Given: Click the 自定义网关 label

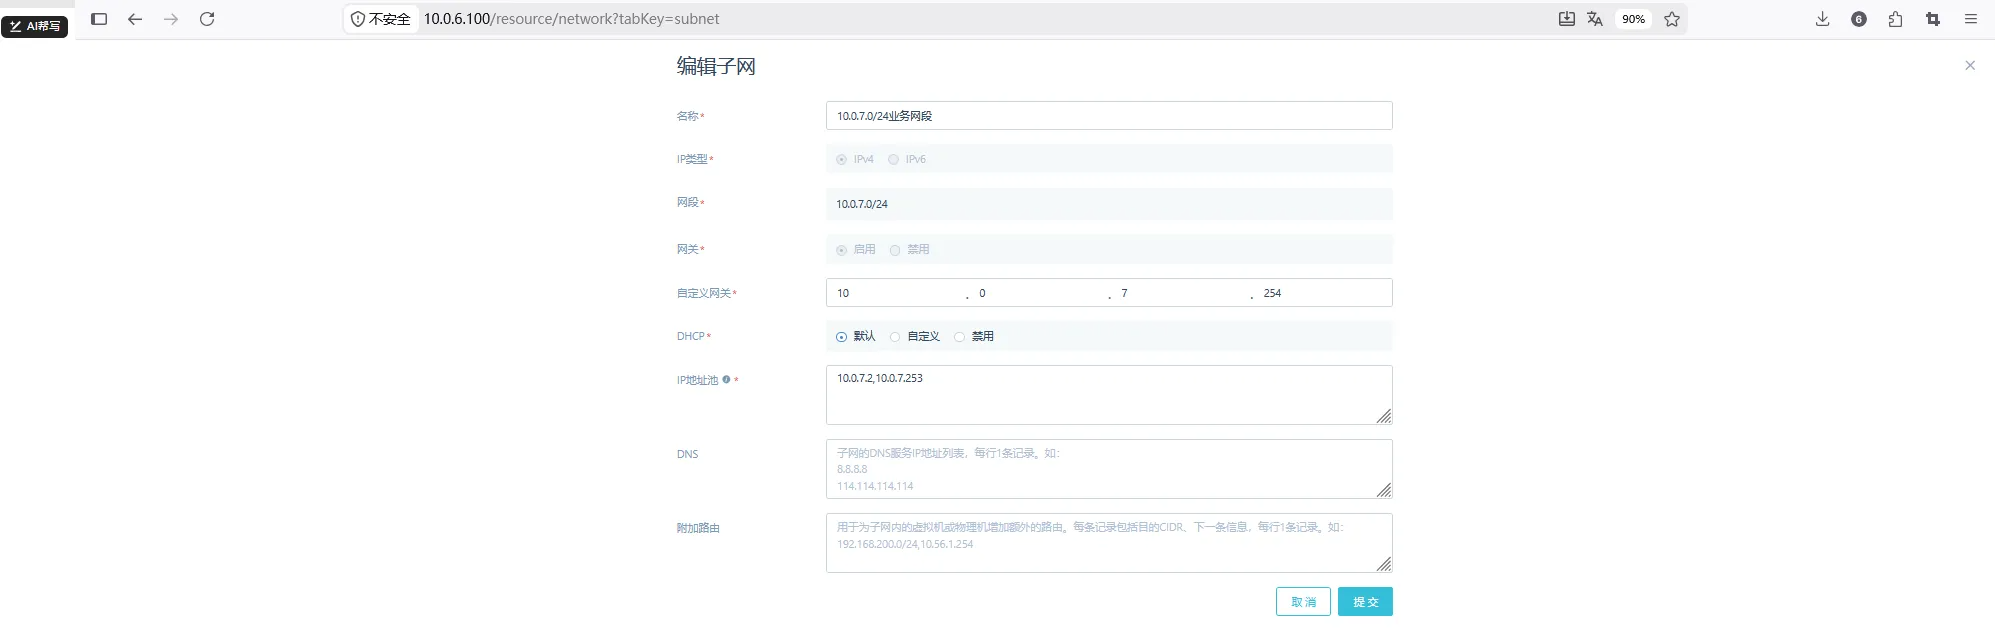Looking at the screenshot, I should click(704, 293).
